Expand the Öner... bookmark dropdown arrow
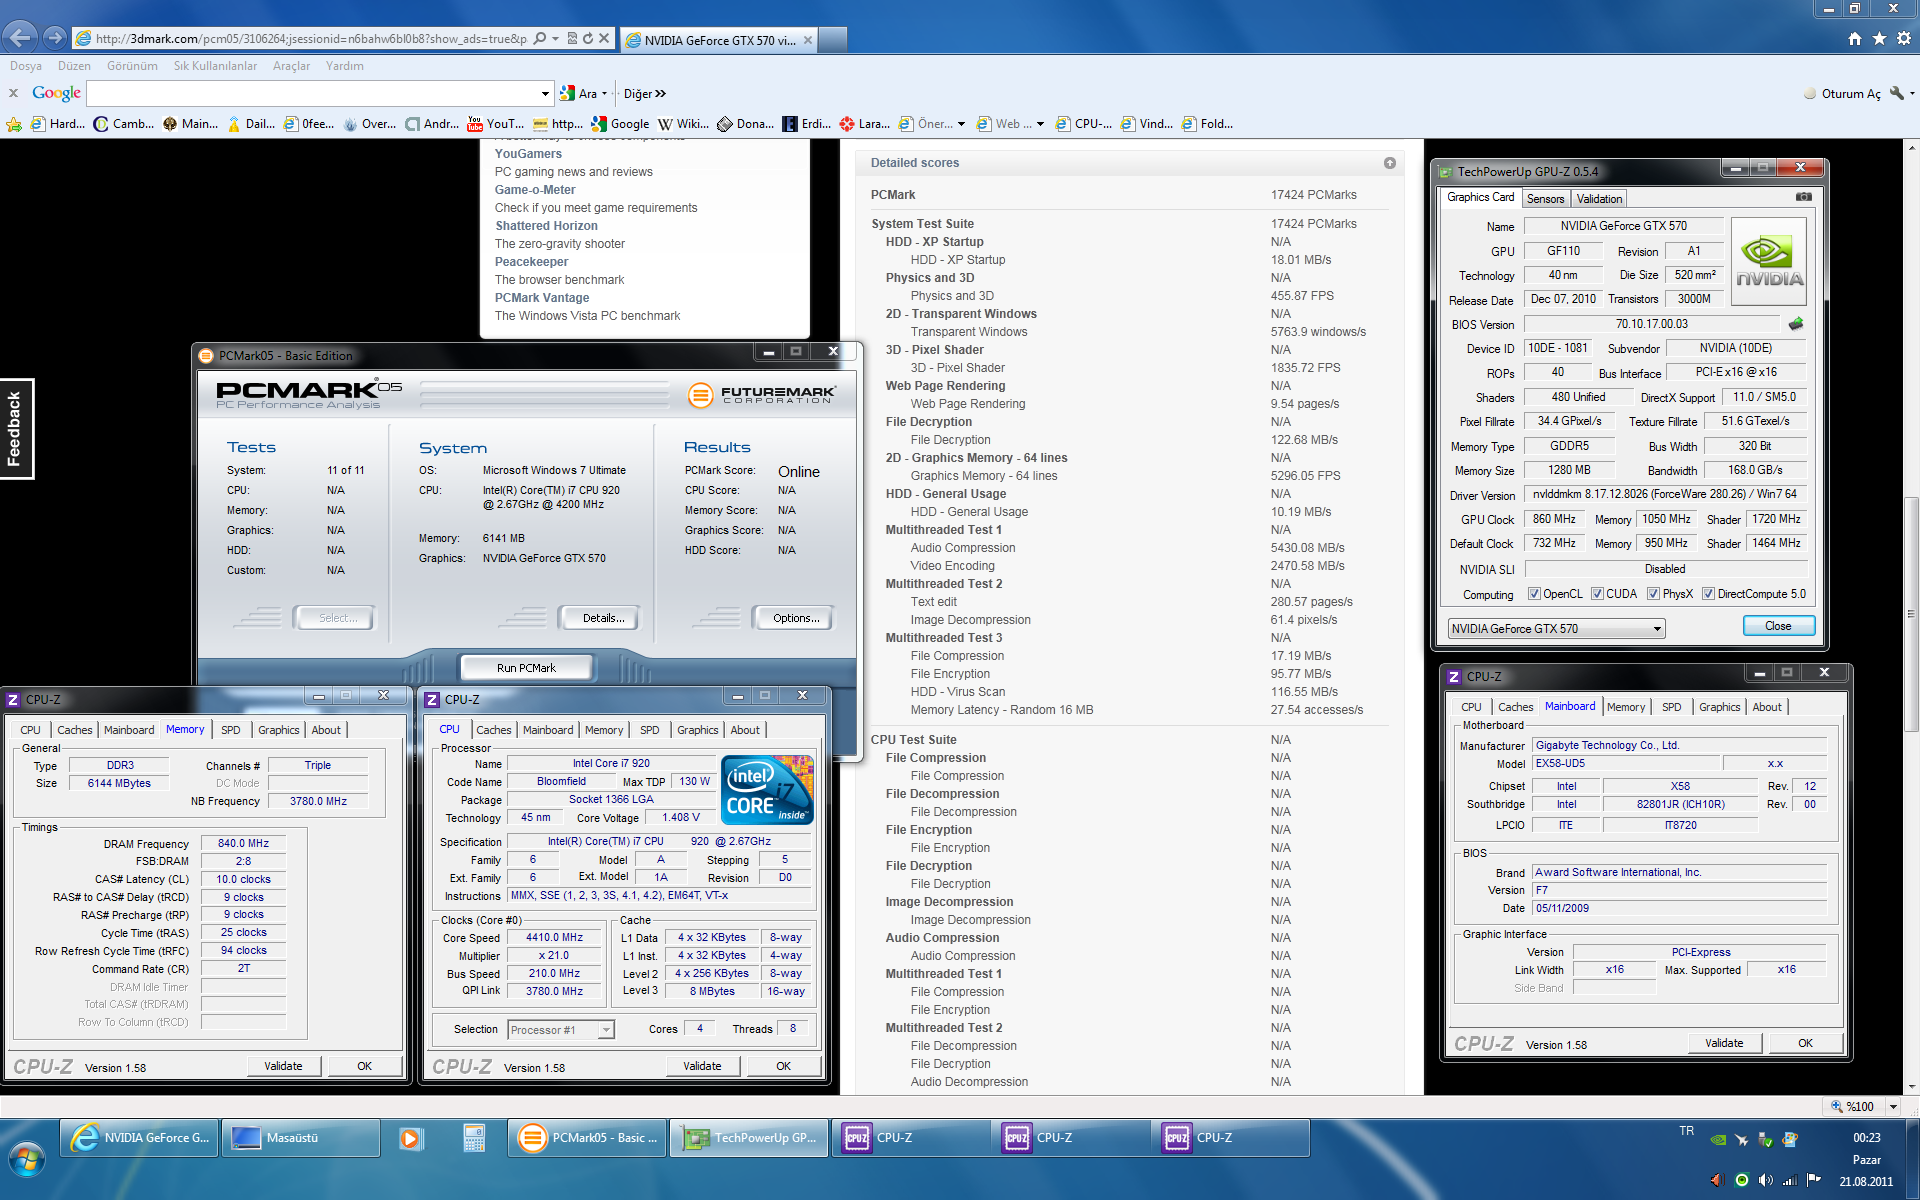This screenshot has height=1200, width=1920. (x=961, y=124)
